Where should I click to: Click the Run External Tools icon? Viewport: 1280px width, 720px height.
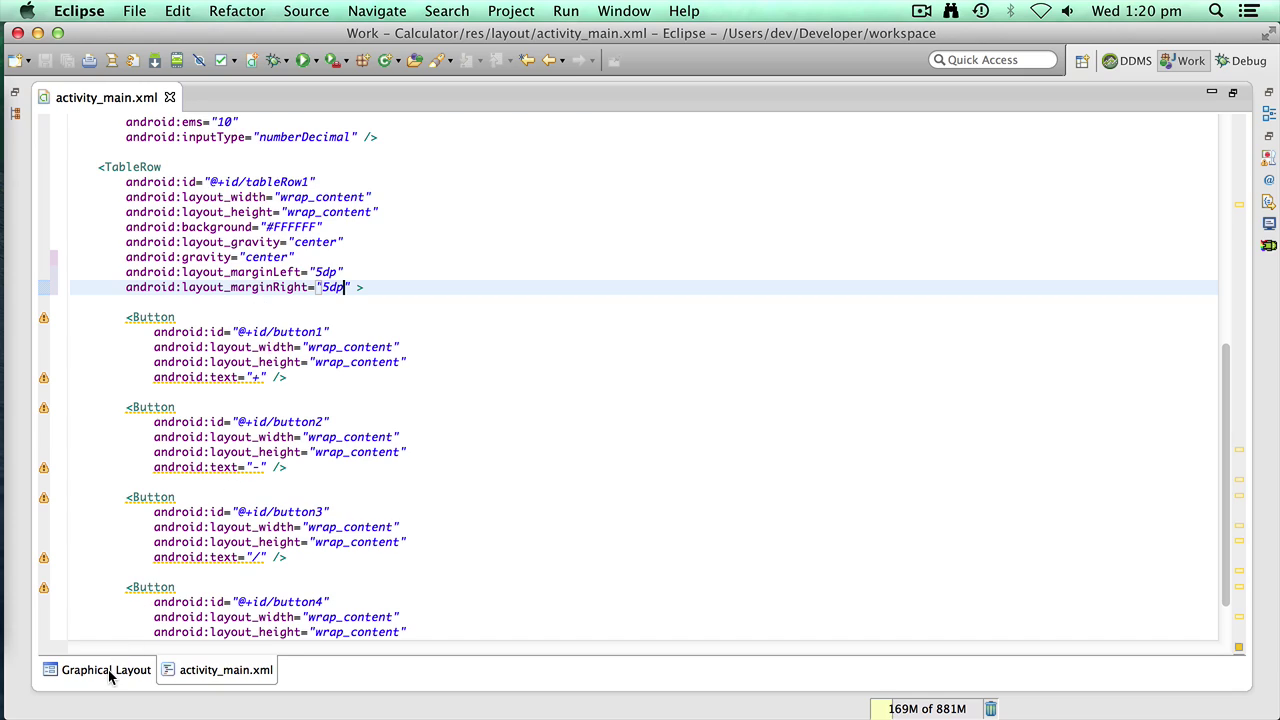331,60
